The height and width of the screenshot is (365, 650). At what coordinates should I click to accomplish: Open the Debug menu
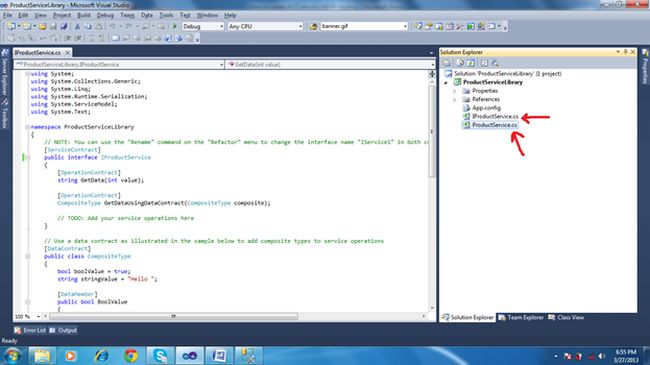tap(105, 15)
